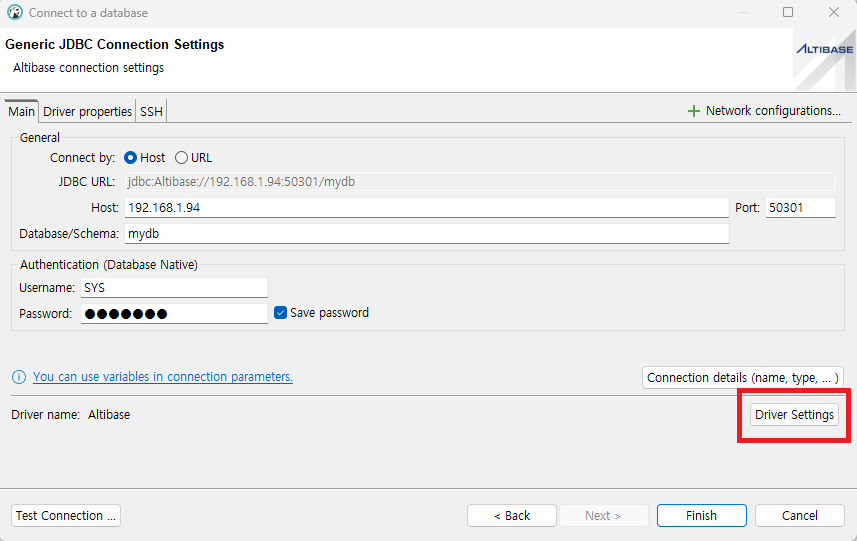Click the green plus Network configurations icon
The height and width of the screenshot is (541, 857).
(693, 111)
